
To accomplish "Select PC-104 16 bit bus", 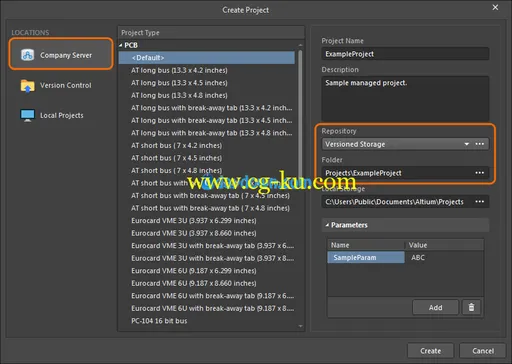I will tap(207, 321).
